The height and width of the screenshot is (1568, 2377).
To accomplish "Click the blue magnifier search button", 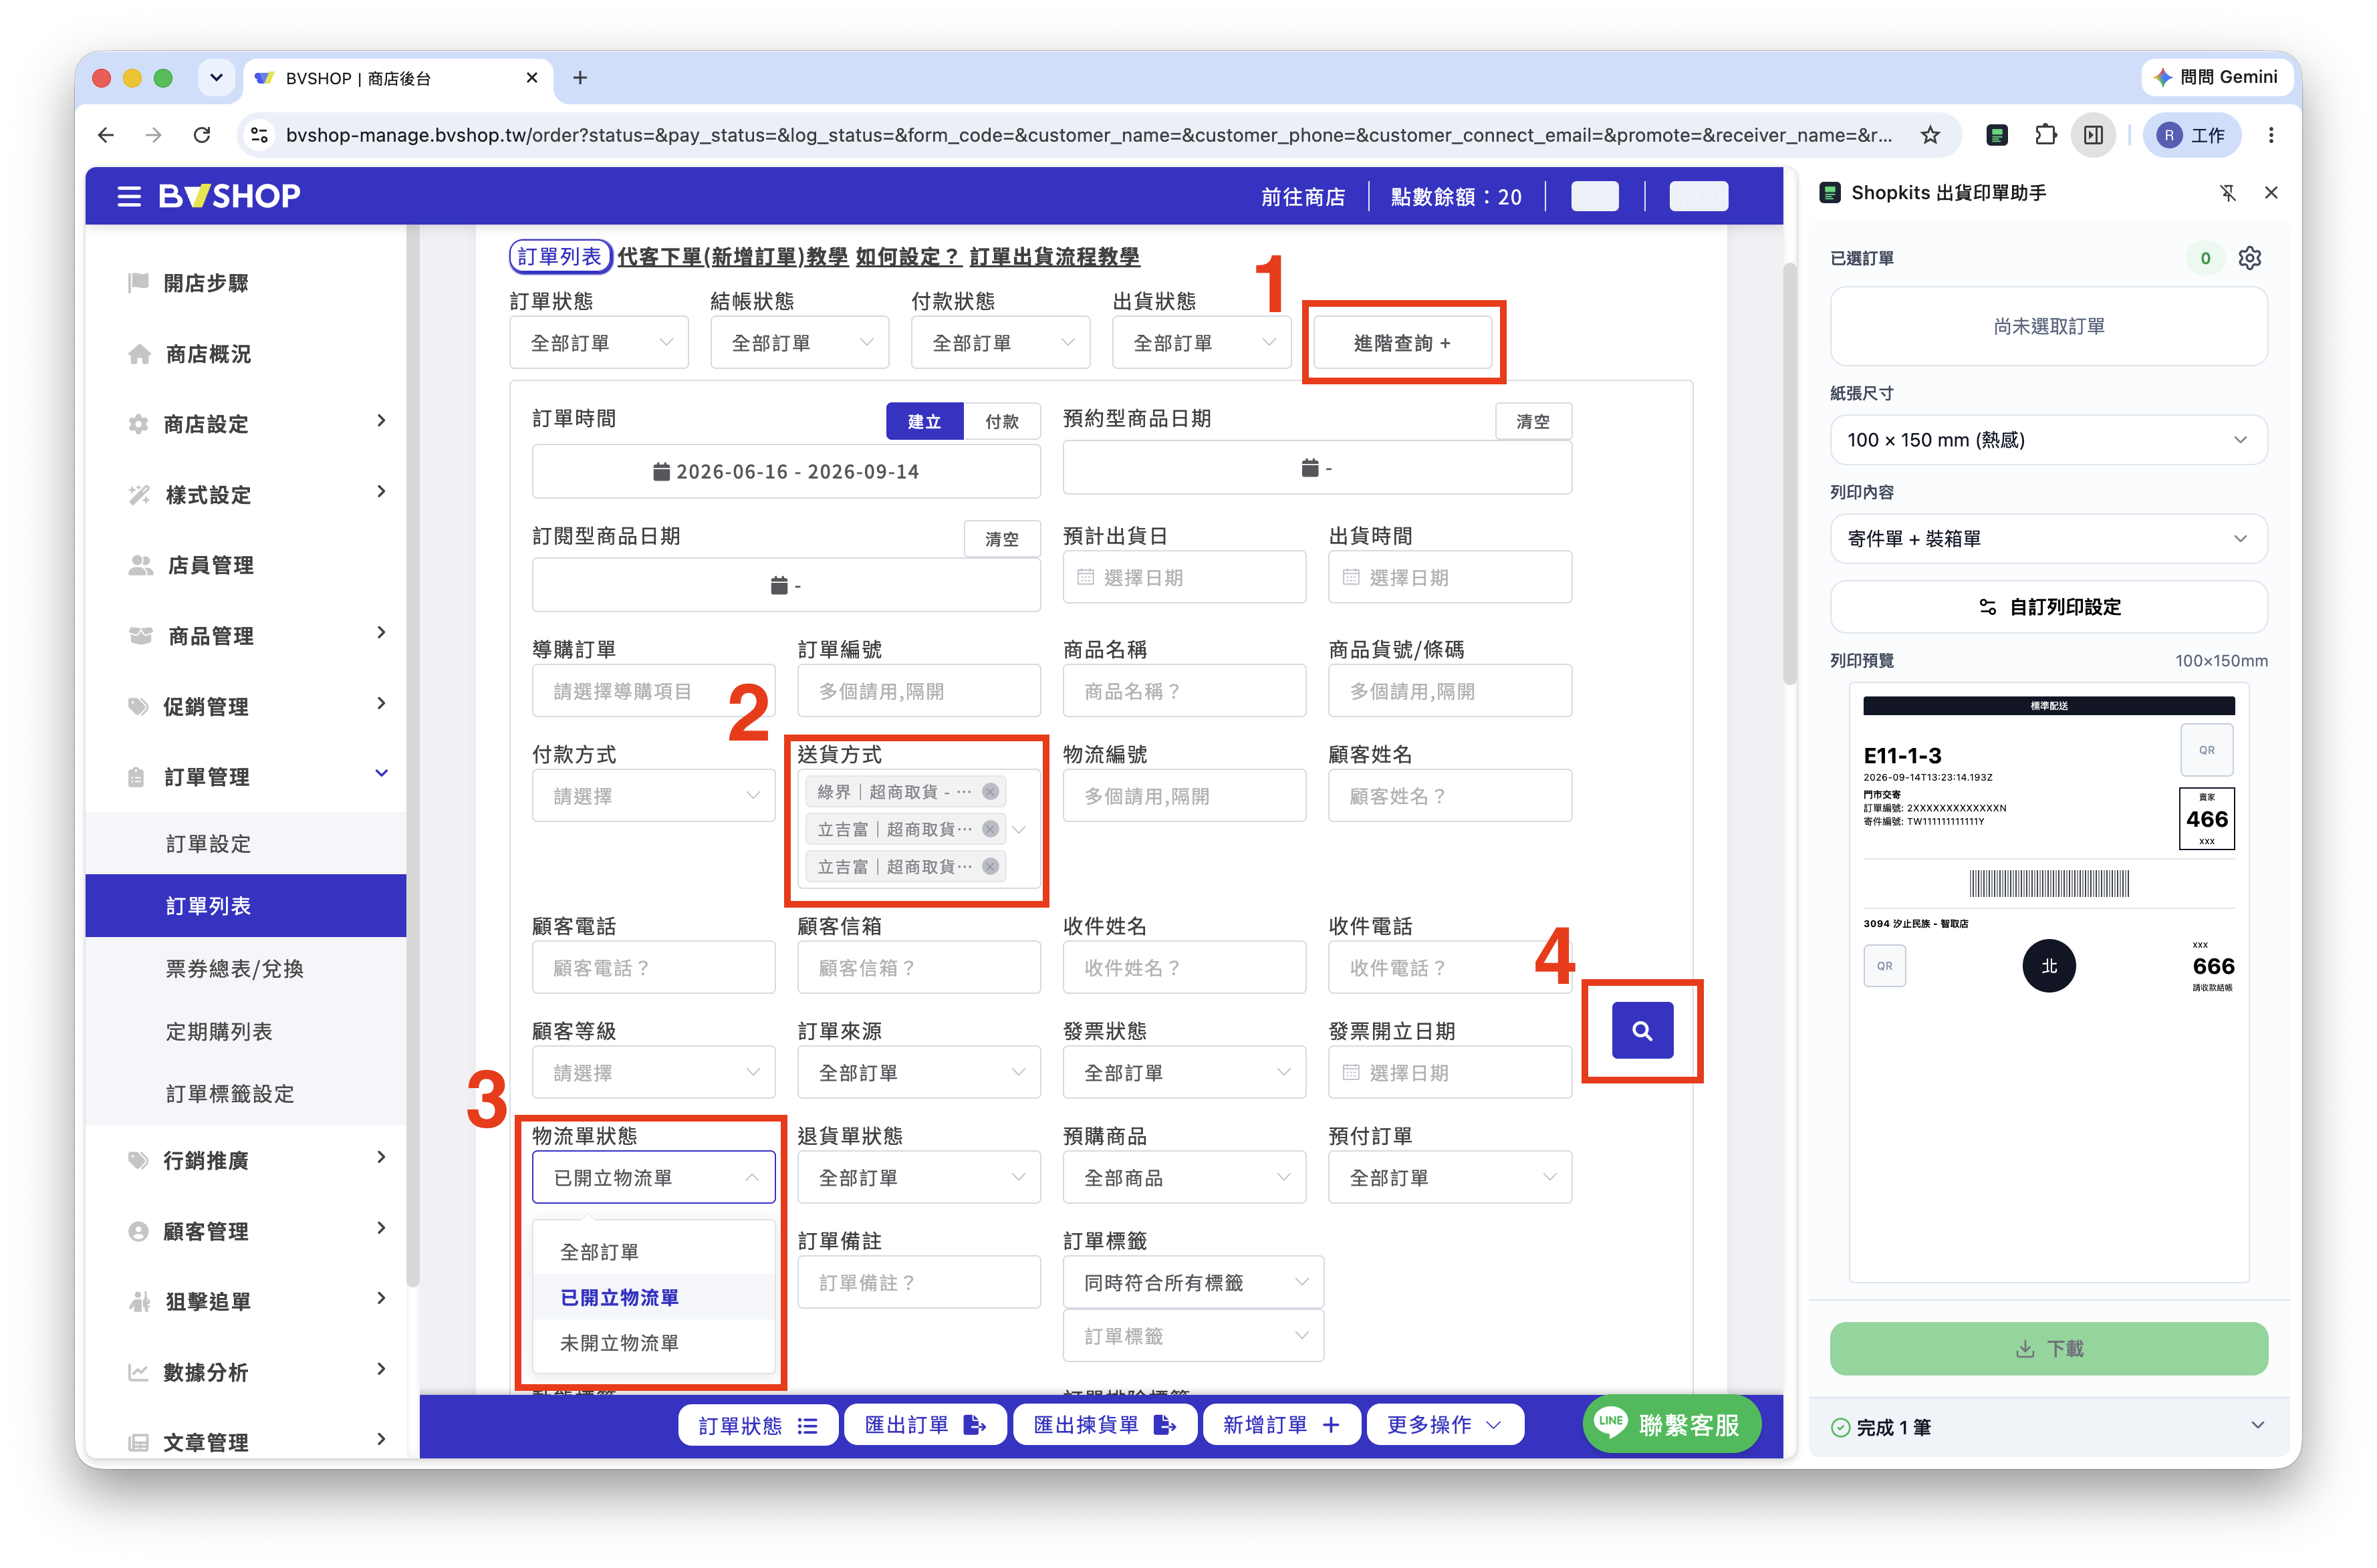I will click(x=1641, y=1030).
